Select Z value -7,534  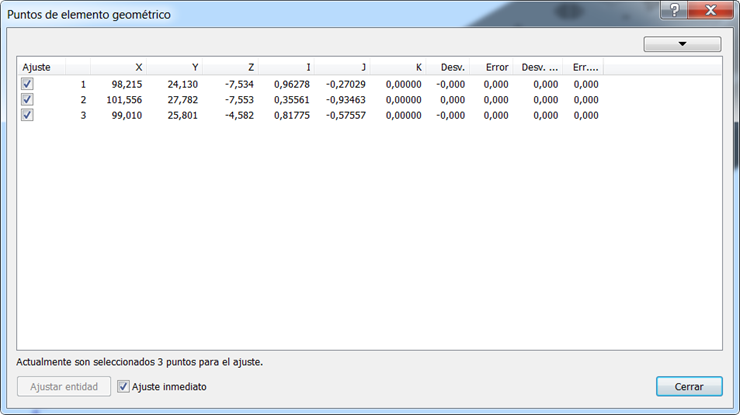(x=239, y=85)
